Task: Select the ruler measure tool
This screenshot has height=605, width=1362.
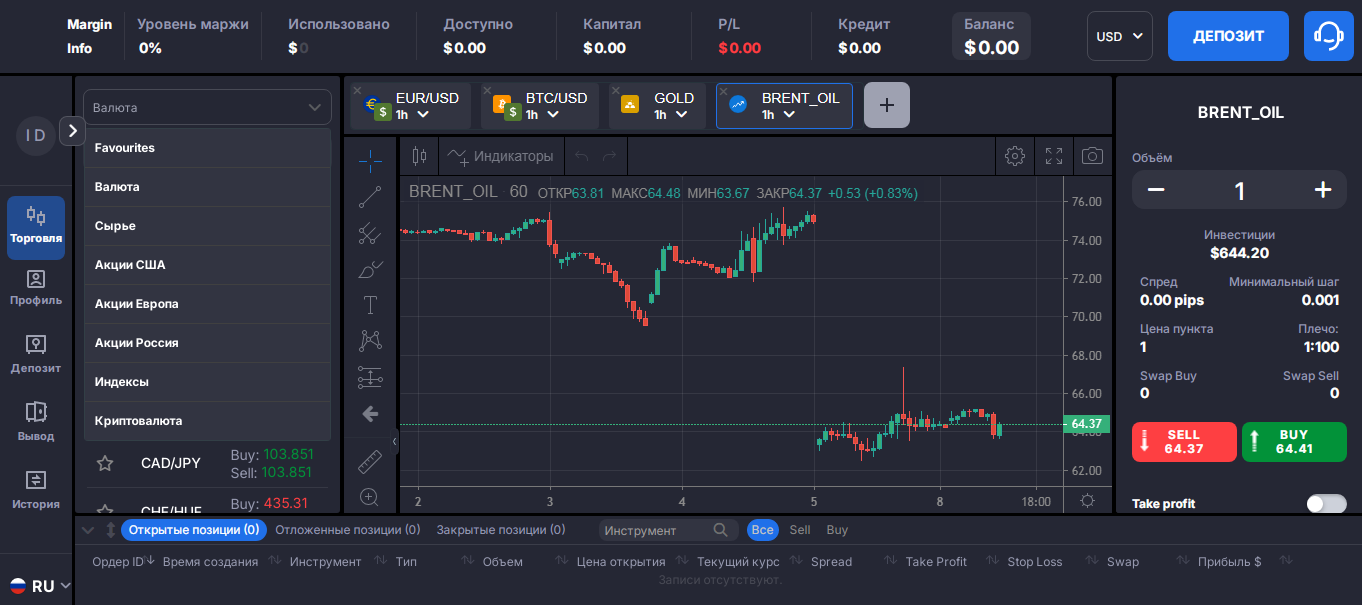Action: coord(370,462)
